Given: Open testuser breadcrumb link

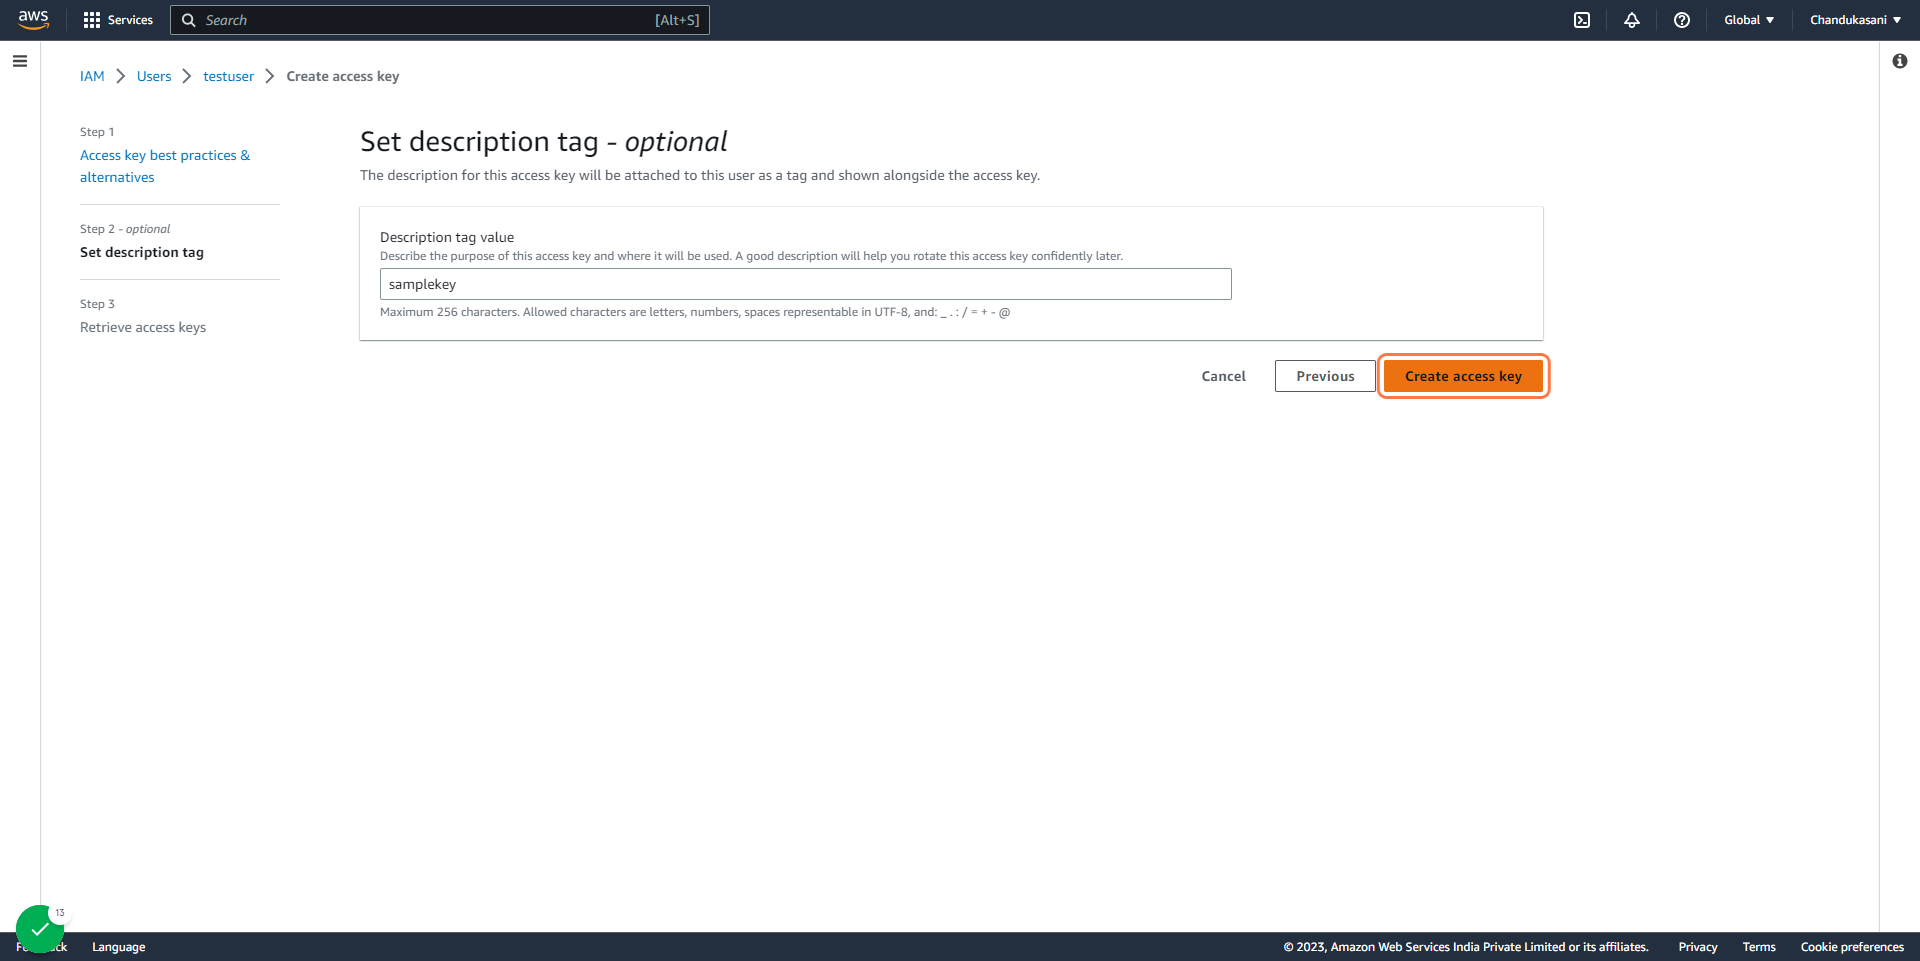Looking at the screenshot, I should pos(229,76).
